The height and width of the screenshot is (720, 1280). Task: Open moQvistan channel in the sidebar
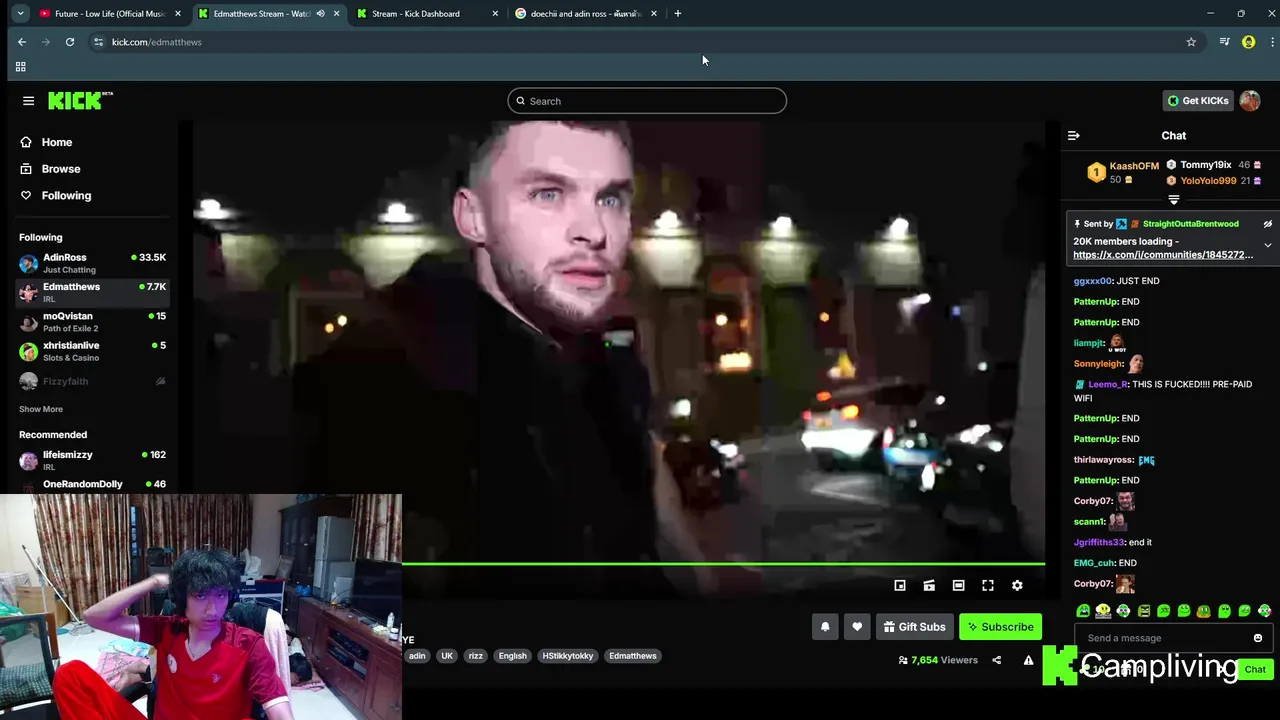[x=92, y=321]
